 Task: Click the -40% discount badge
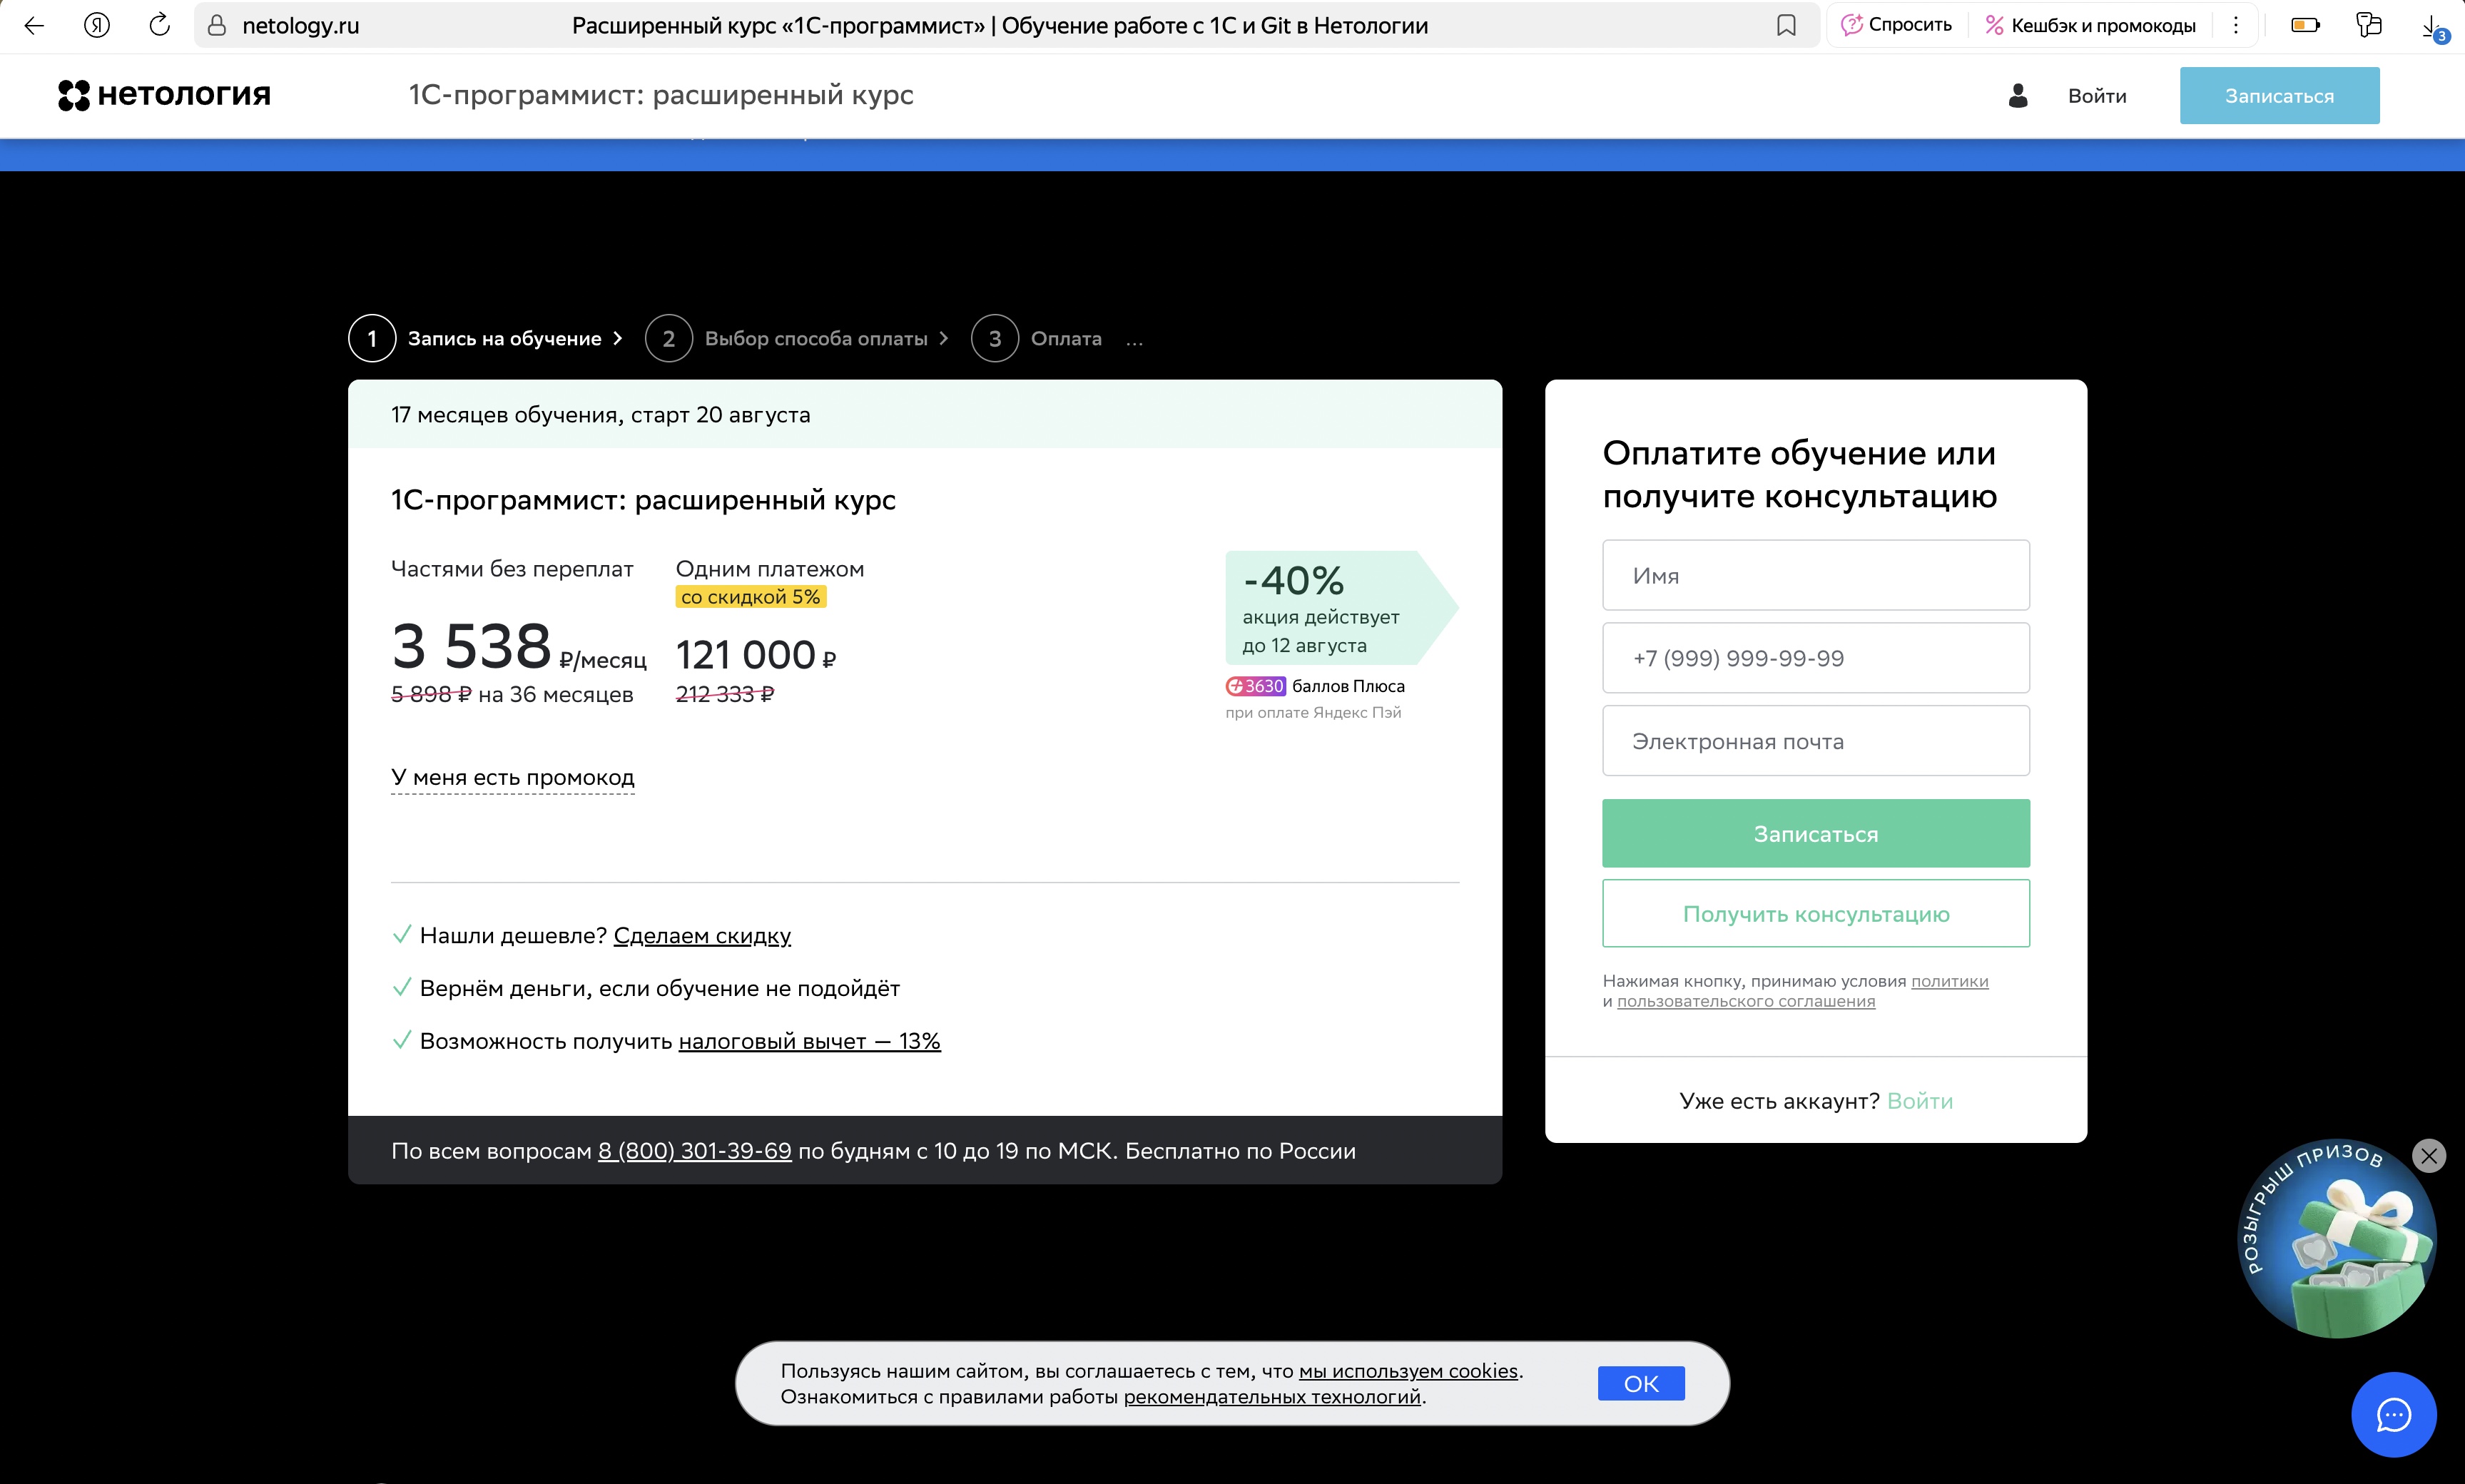coord(1341,608)
